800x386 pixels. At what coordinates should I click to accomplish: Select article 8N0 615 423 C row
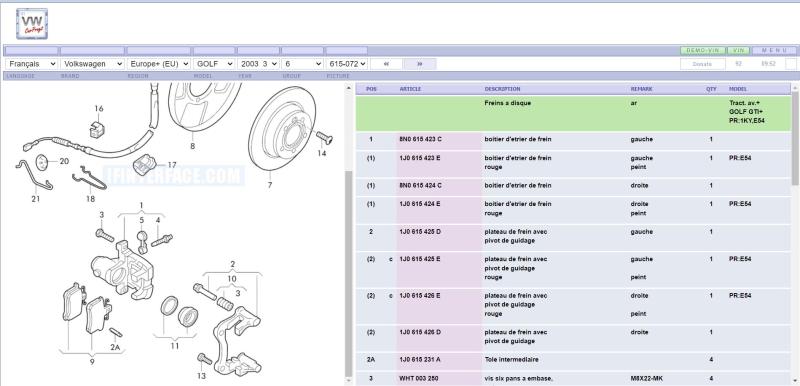pos(573,139)
